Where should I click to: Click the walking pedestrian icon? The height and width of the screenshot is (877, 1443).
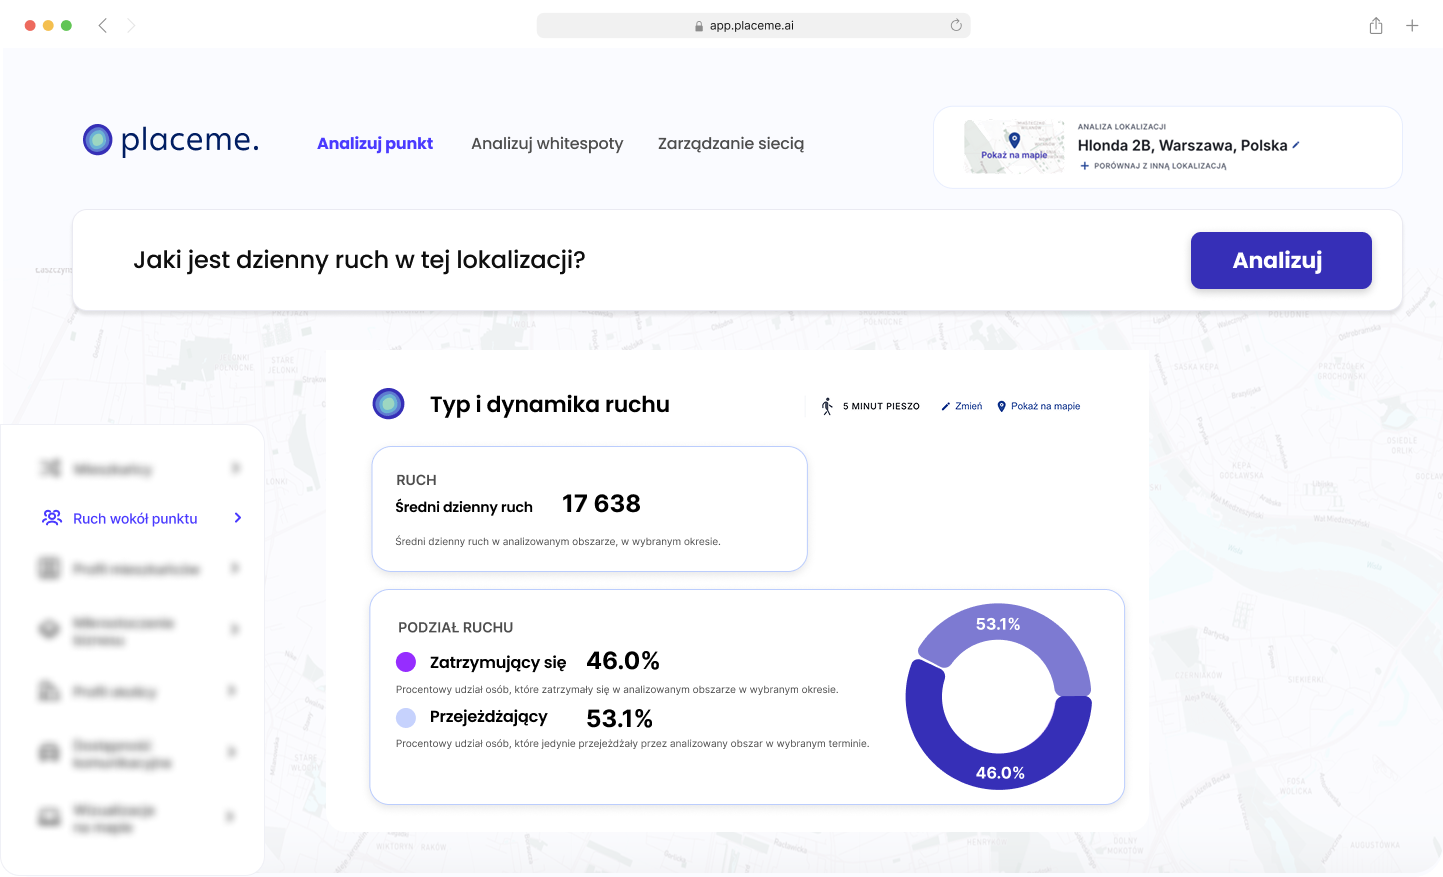tap(827, 406)
